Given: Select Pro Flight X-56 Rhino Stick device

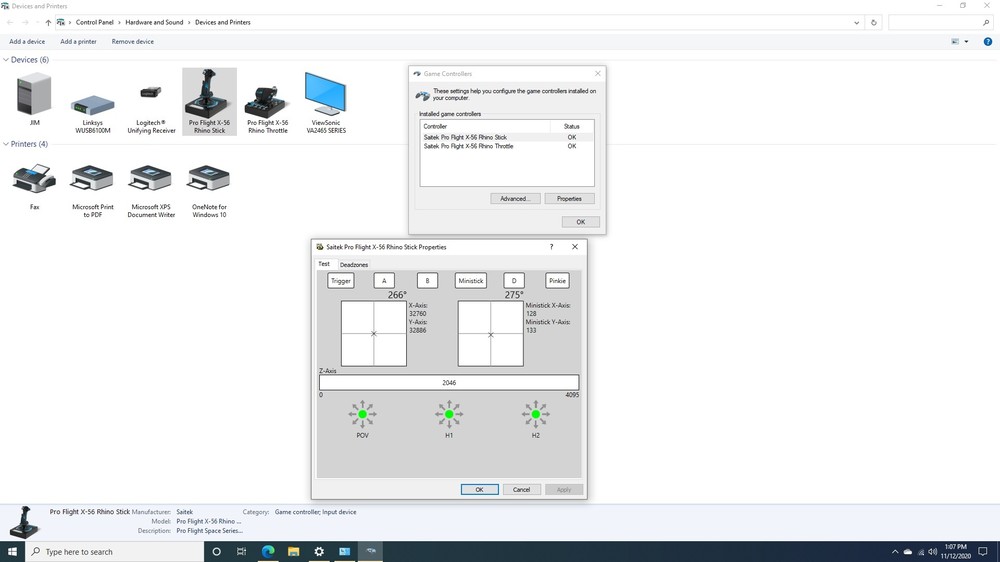Looking at the screenshot, I should coord(209,101).
